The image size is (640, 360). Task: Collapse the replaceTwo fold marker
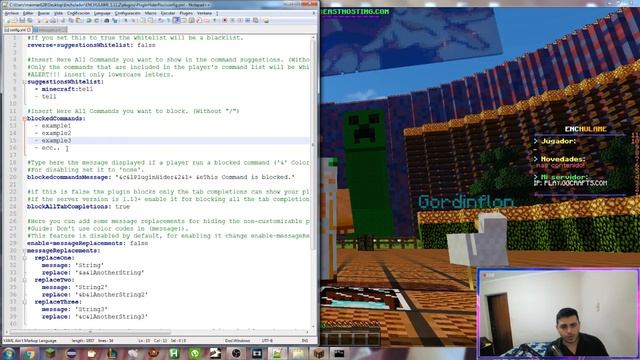(x=24, y=280)
